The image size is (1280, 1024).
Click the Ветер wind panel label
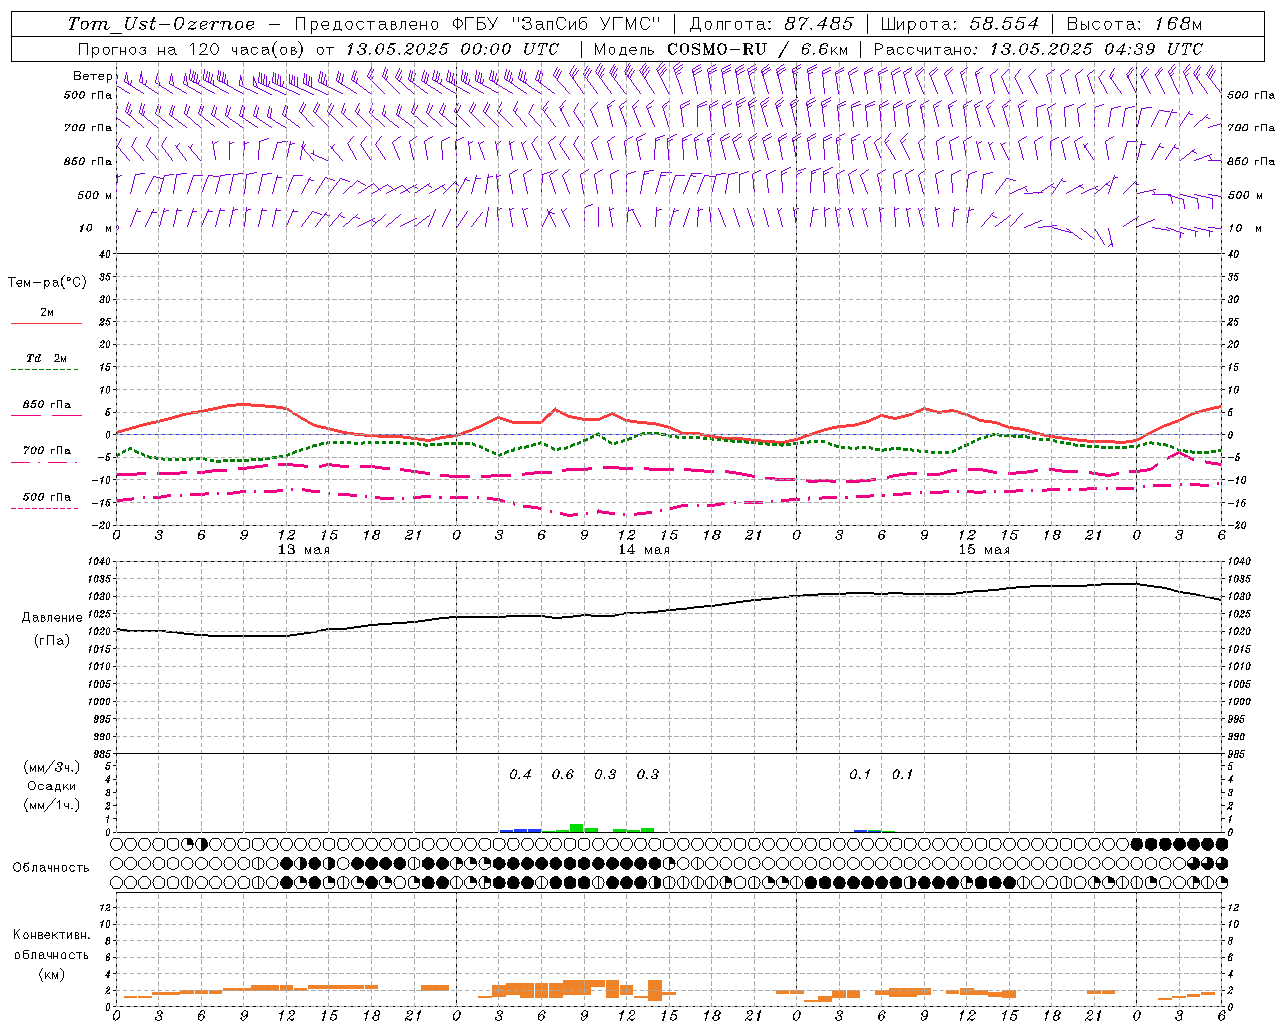[x=92, y=76]
